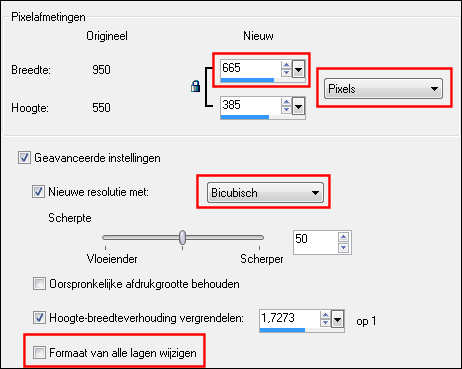462x369 pixels.
Task: Increase sharpness value with spinner up arrow
Action: pyautogui.click(x=343, y=237)
